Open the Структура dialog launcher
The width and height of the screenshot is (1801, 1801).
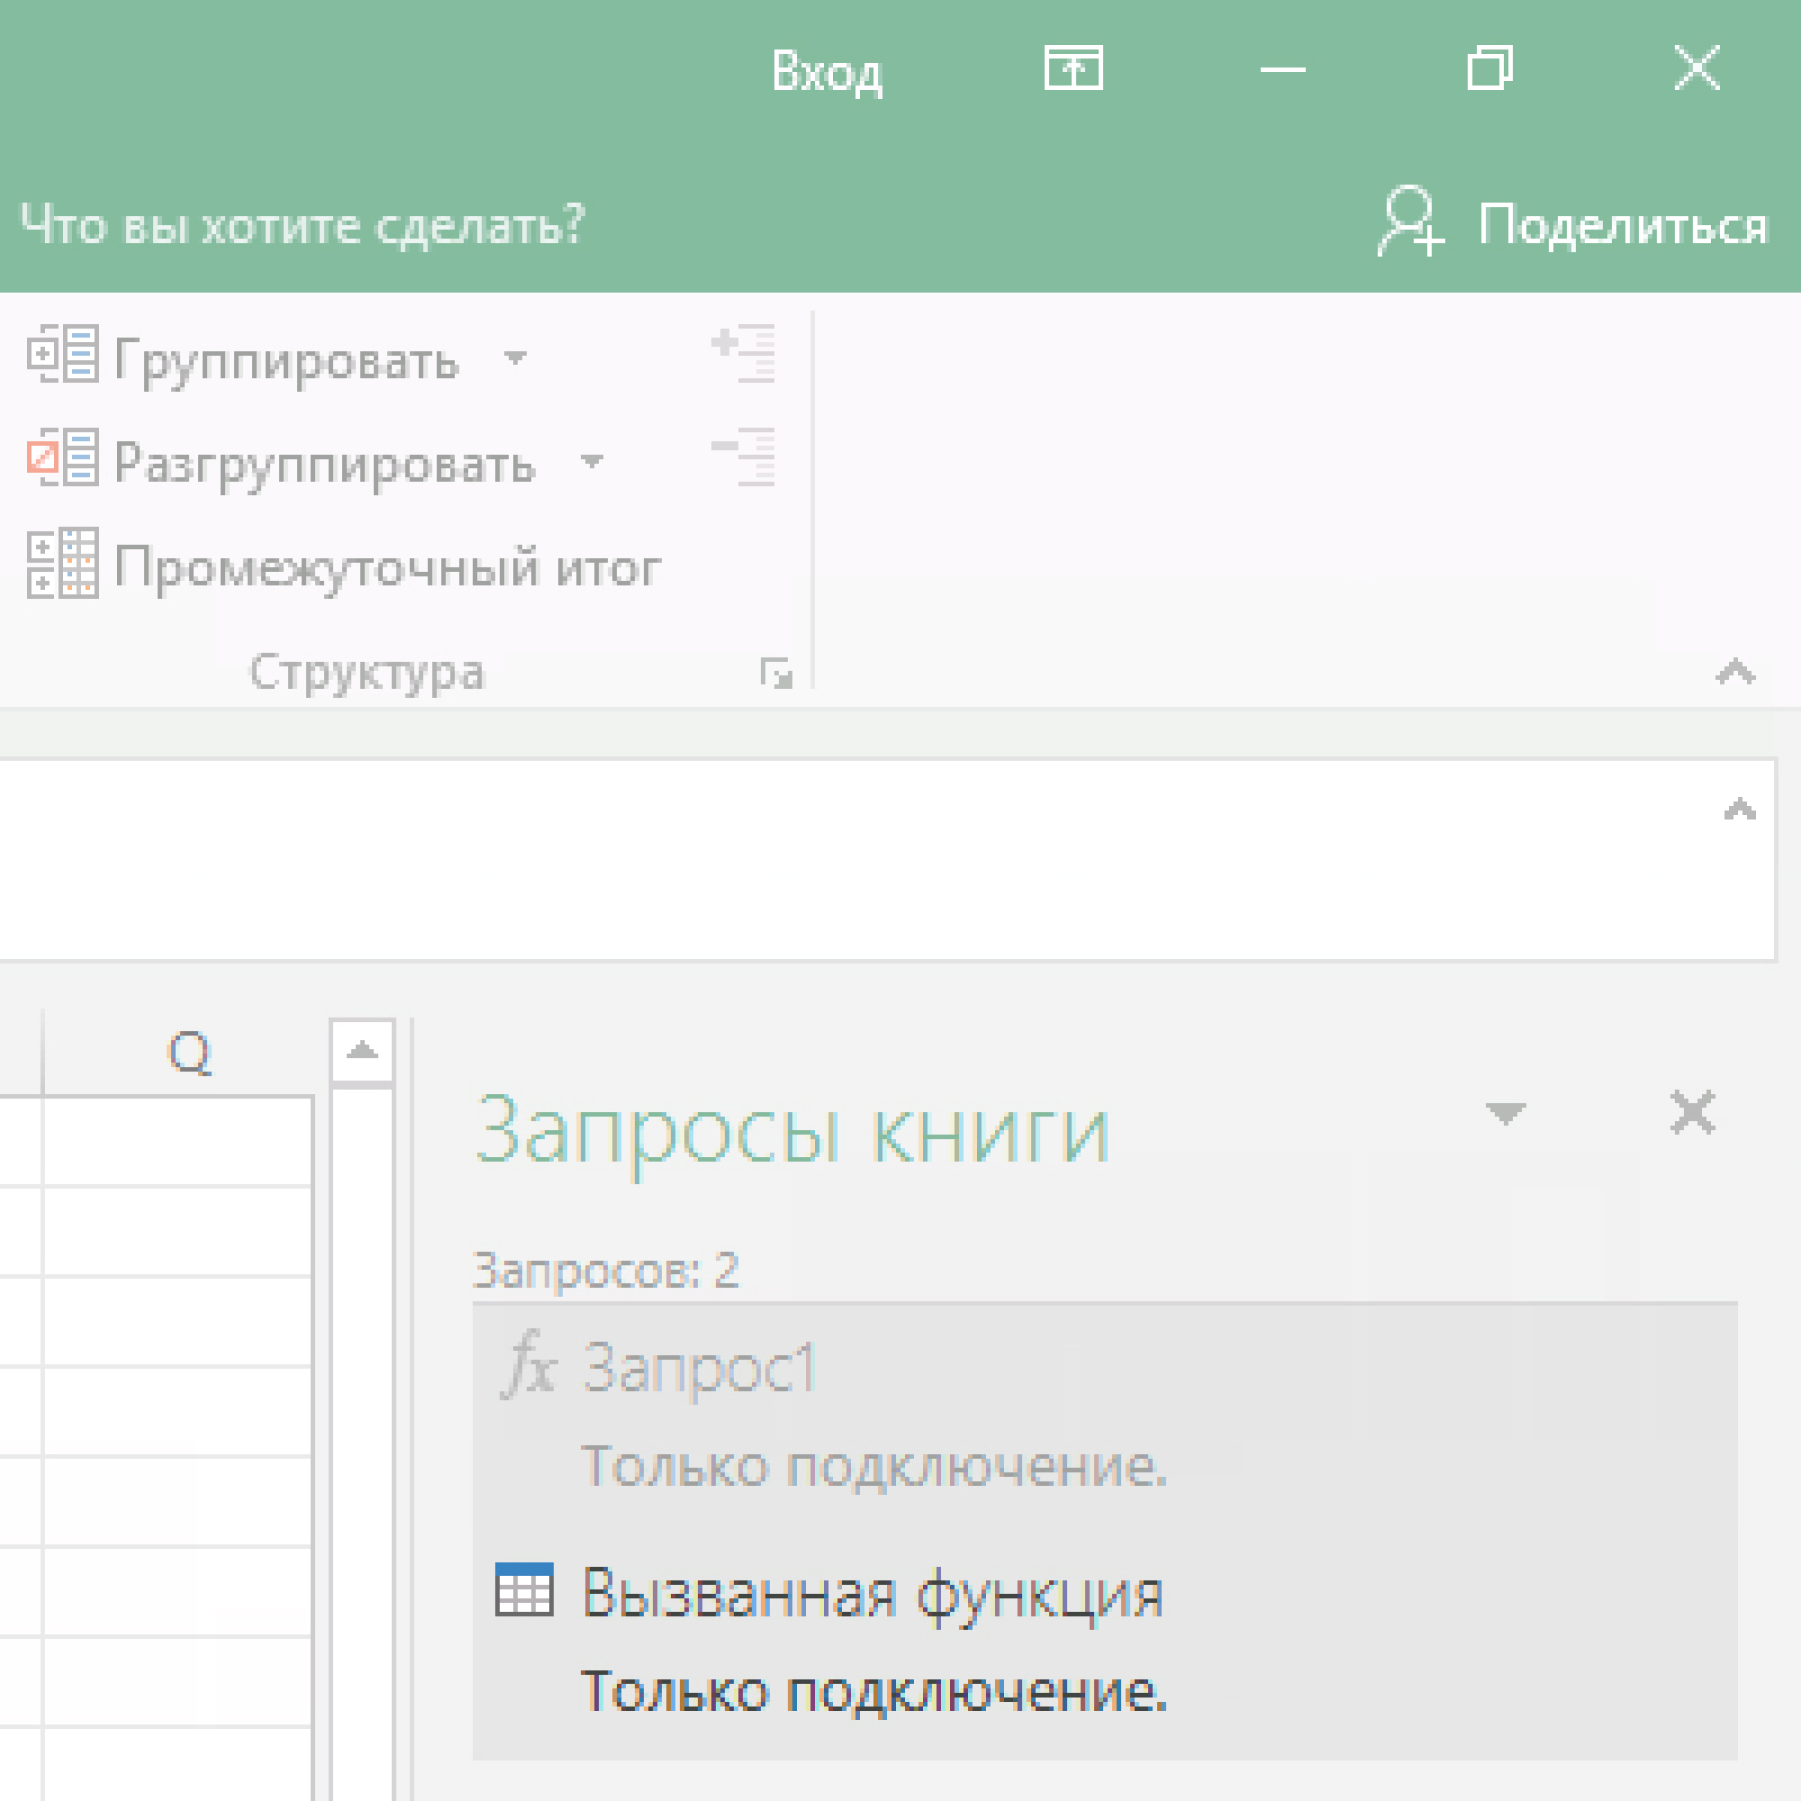click(776, 673)
